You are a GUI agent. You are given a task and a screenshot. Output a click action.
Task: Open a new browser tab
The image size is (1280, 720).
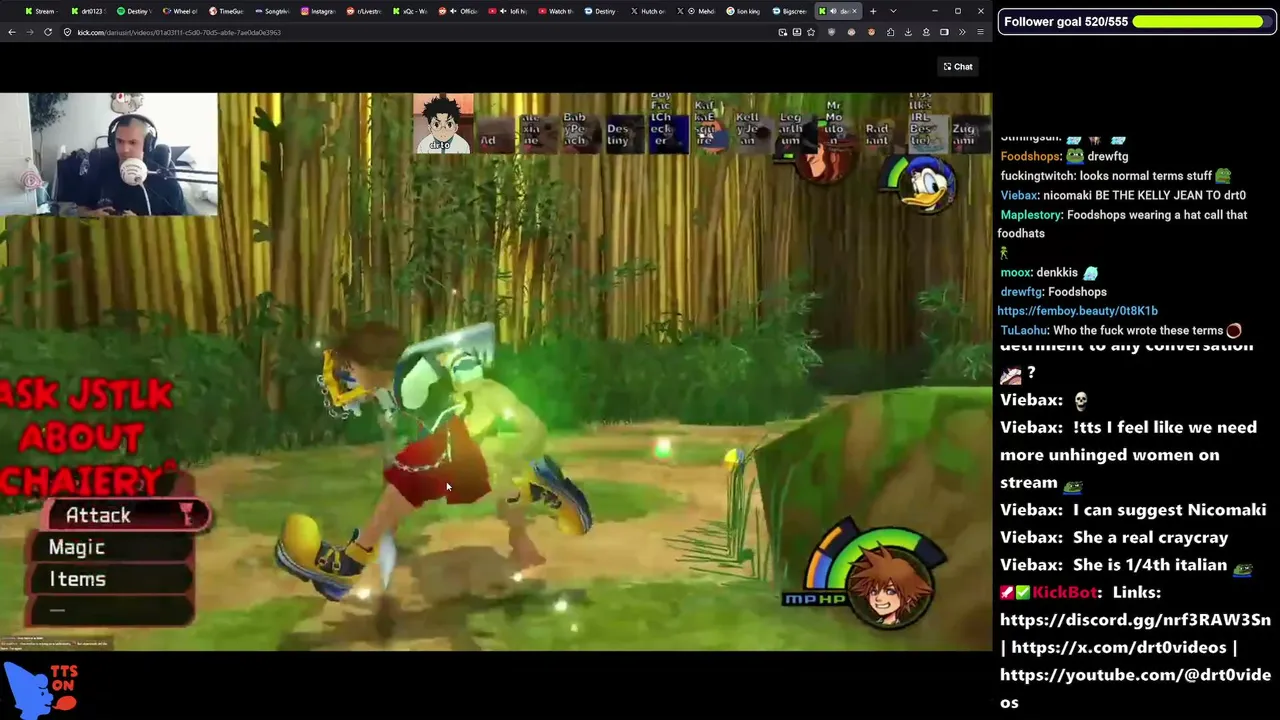[x=873, y=11]
